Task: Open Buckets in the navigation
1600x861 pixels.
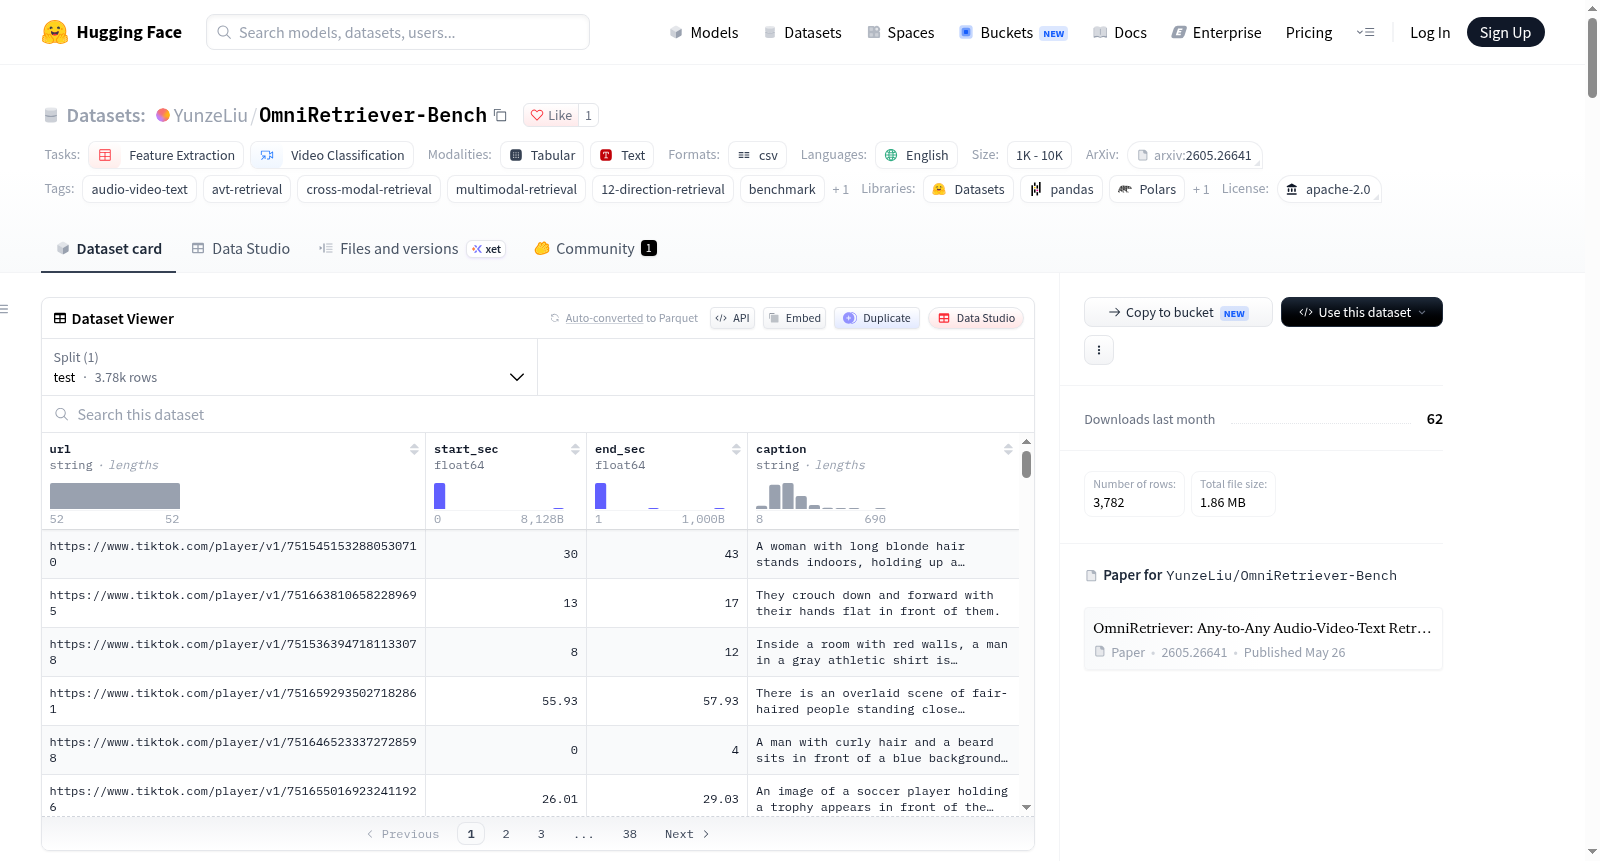Action: [x=1013, y=32]
